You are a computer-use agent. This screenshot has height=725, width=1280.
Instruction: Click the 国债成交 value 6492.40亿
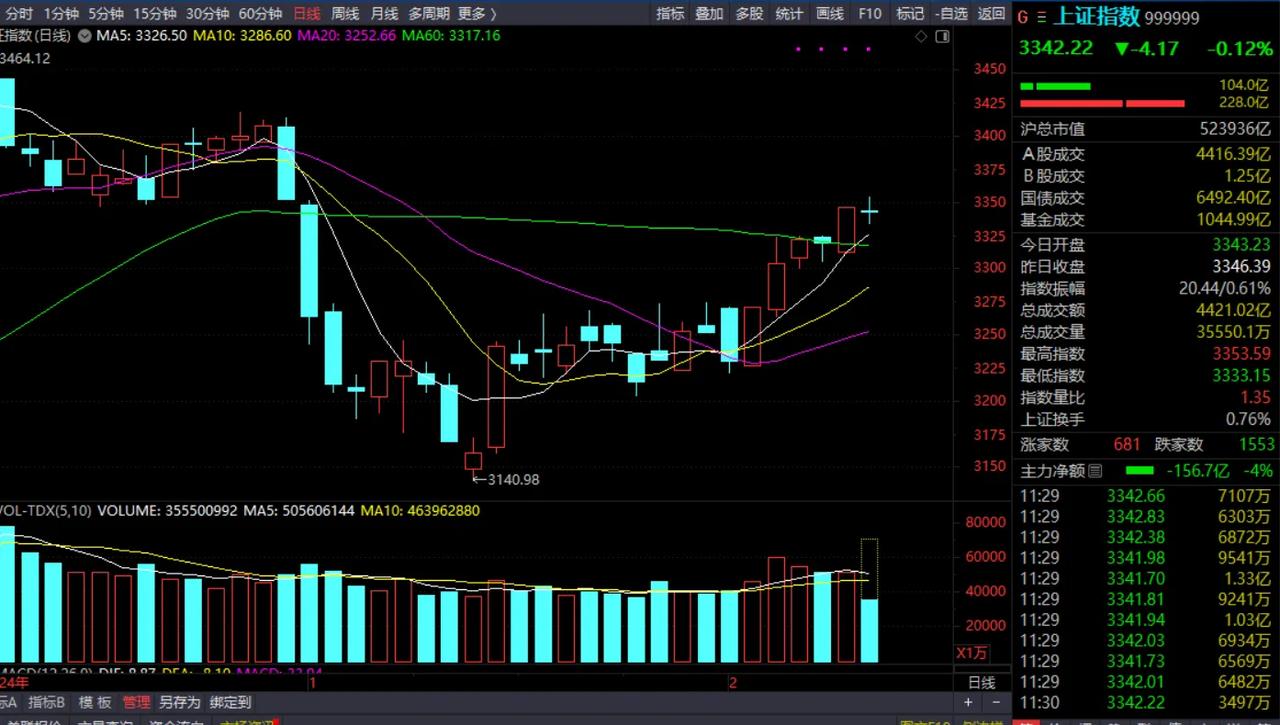[1234, 198]
